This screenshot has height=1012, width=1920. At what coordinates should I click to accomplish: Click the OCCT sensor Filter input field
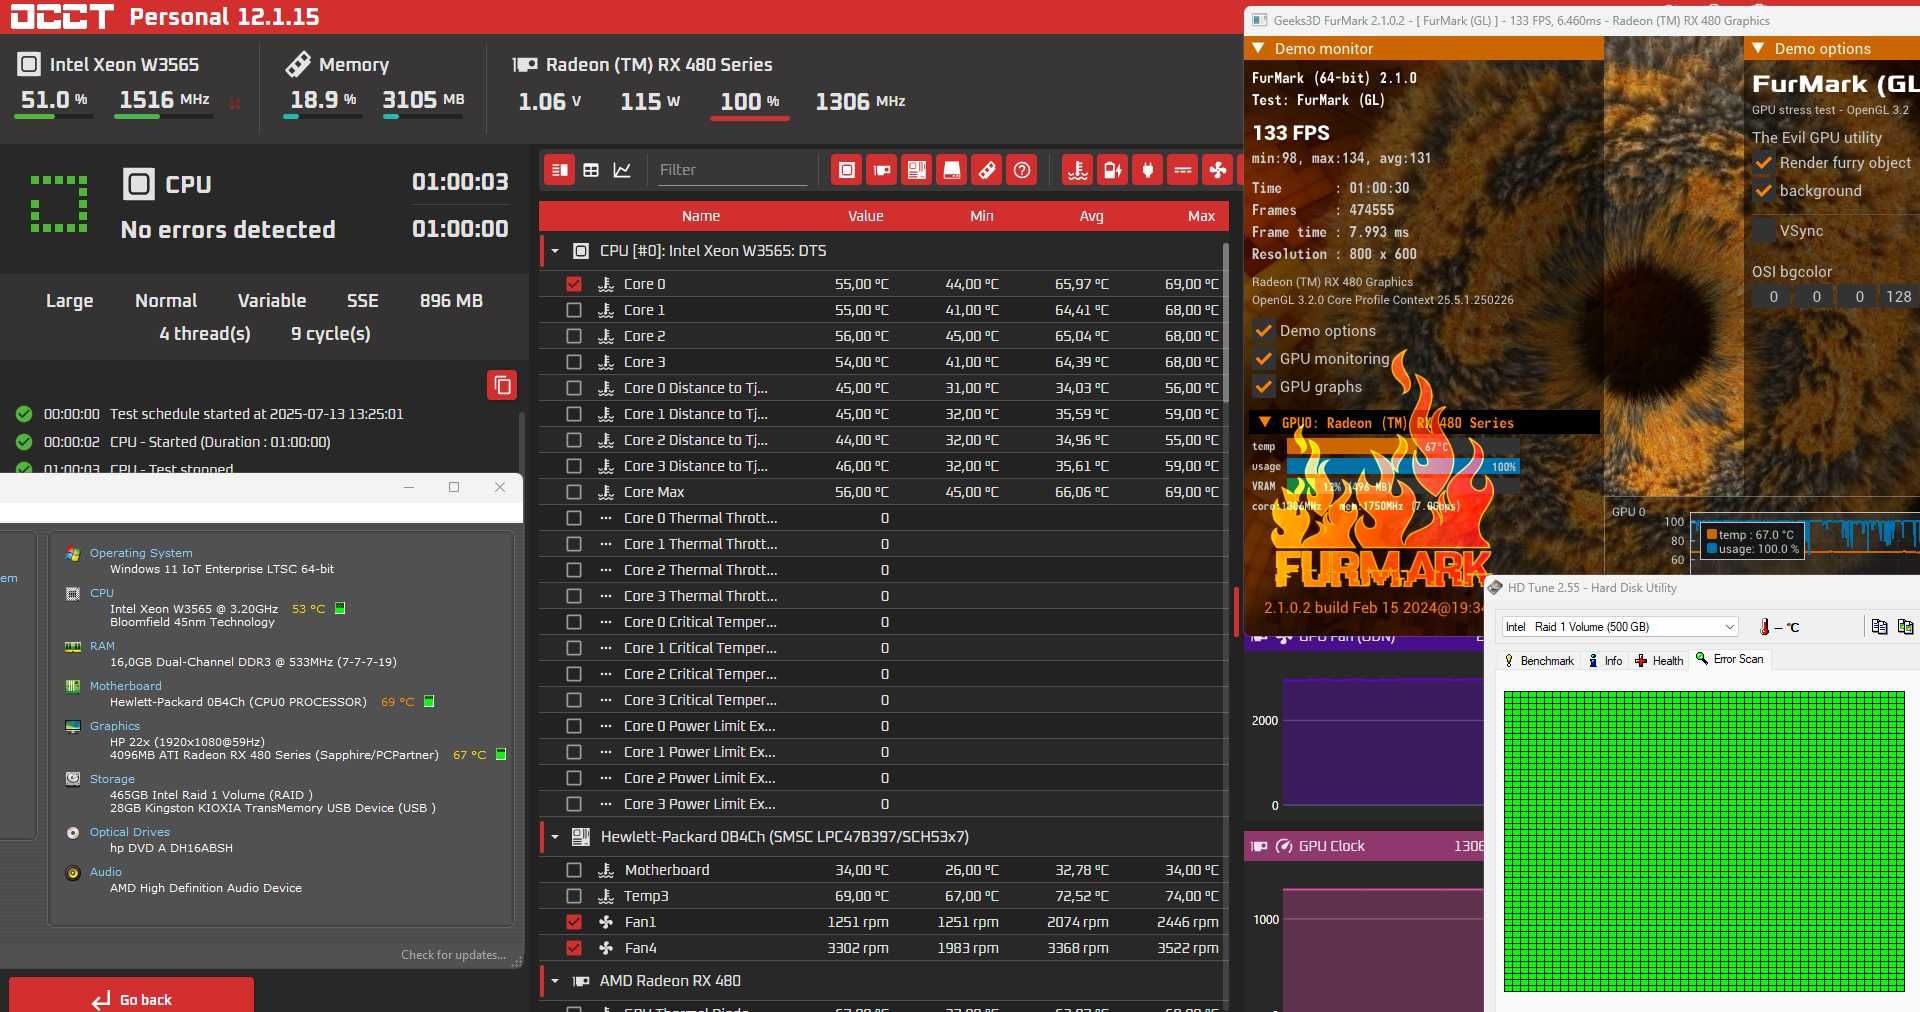[x=732, y=170]
